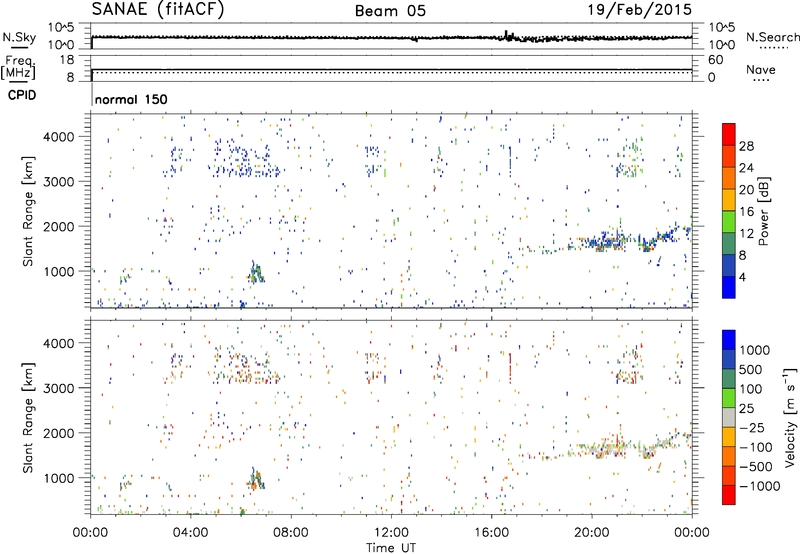The height and width of the screenshot is (554, 800).
Task: Click the 16:00 time tick label
Action: coord(491,533)
